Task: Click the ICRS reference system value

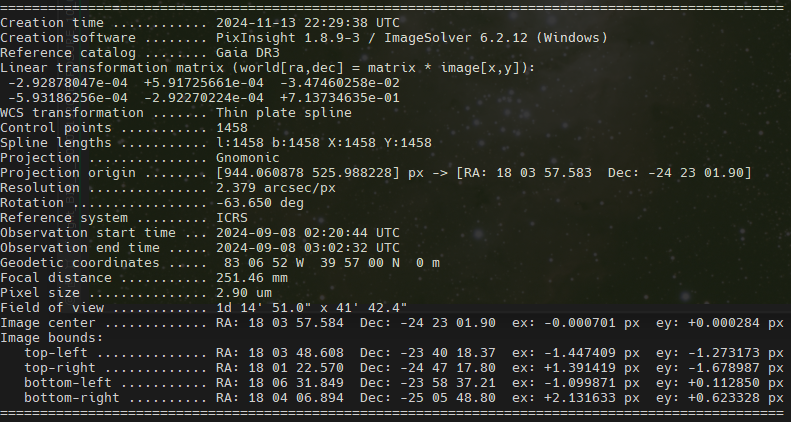Action: point(232,217)
